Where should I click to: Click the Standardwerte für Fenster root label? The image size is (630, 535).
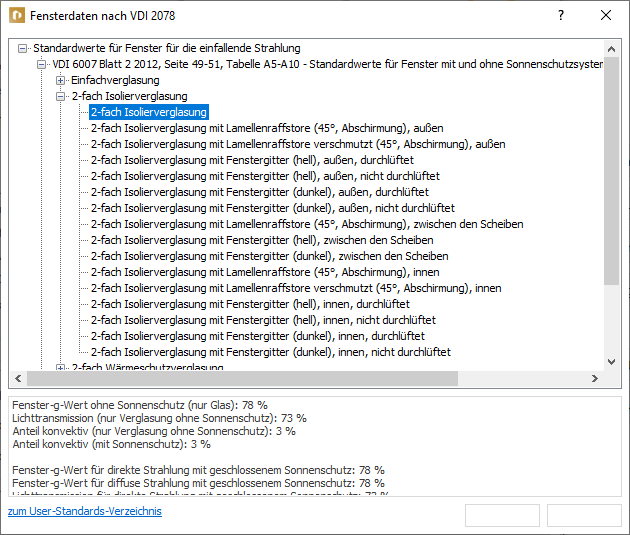pyautogui.click(x=167, y=48)
